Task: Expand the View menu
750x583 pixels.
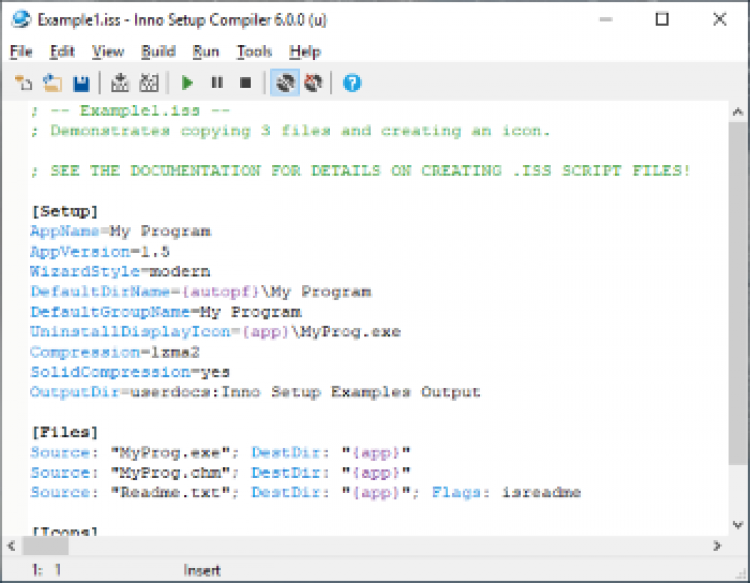Action: (x=108, y=51)
